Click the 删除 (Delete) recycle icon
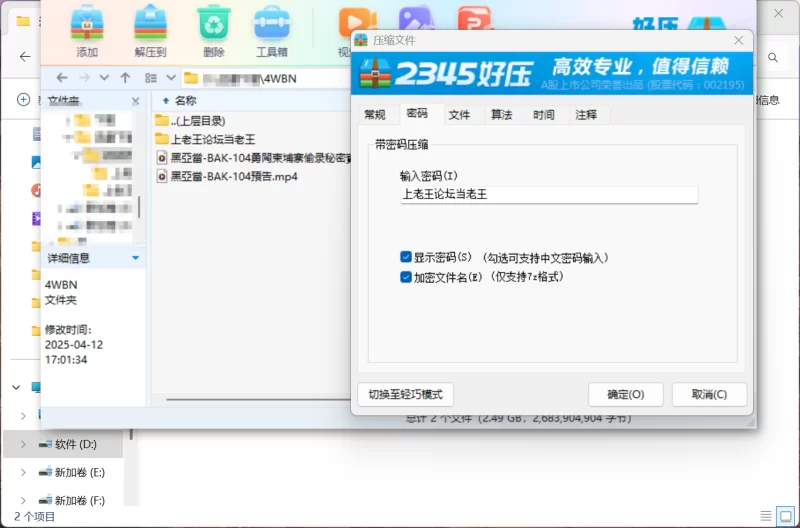Viewport: 800px width, 528px height. [214, 30]
